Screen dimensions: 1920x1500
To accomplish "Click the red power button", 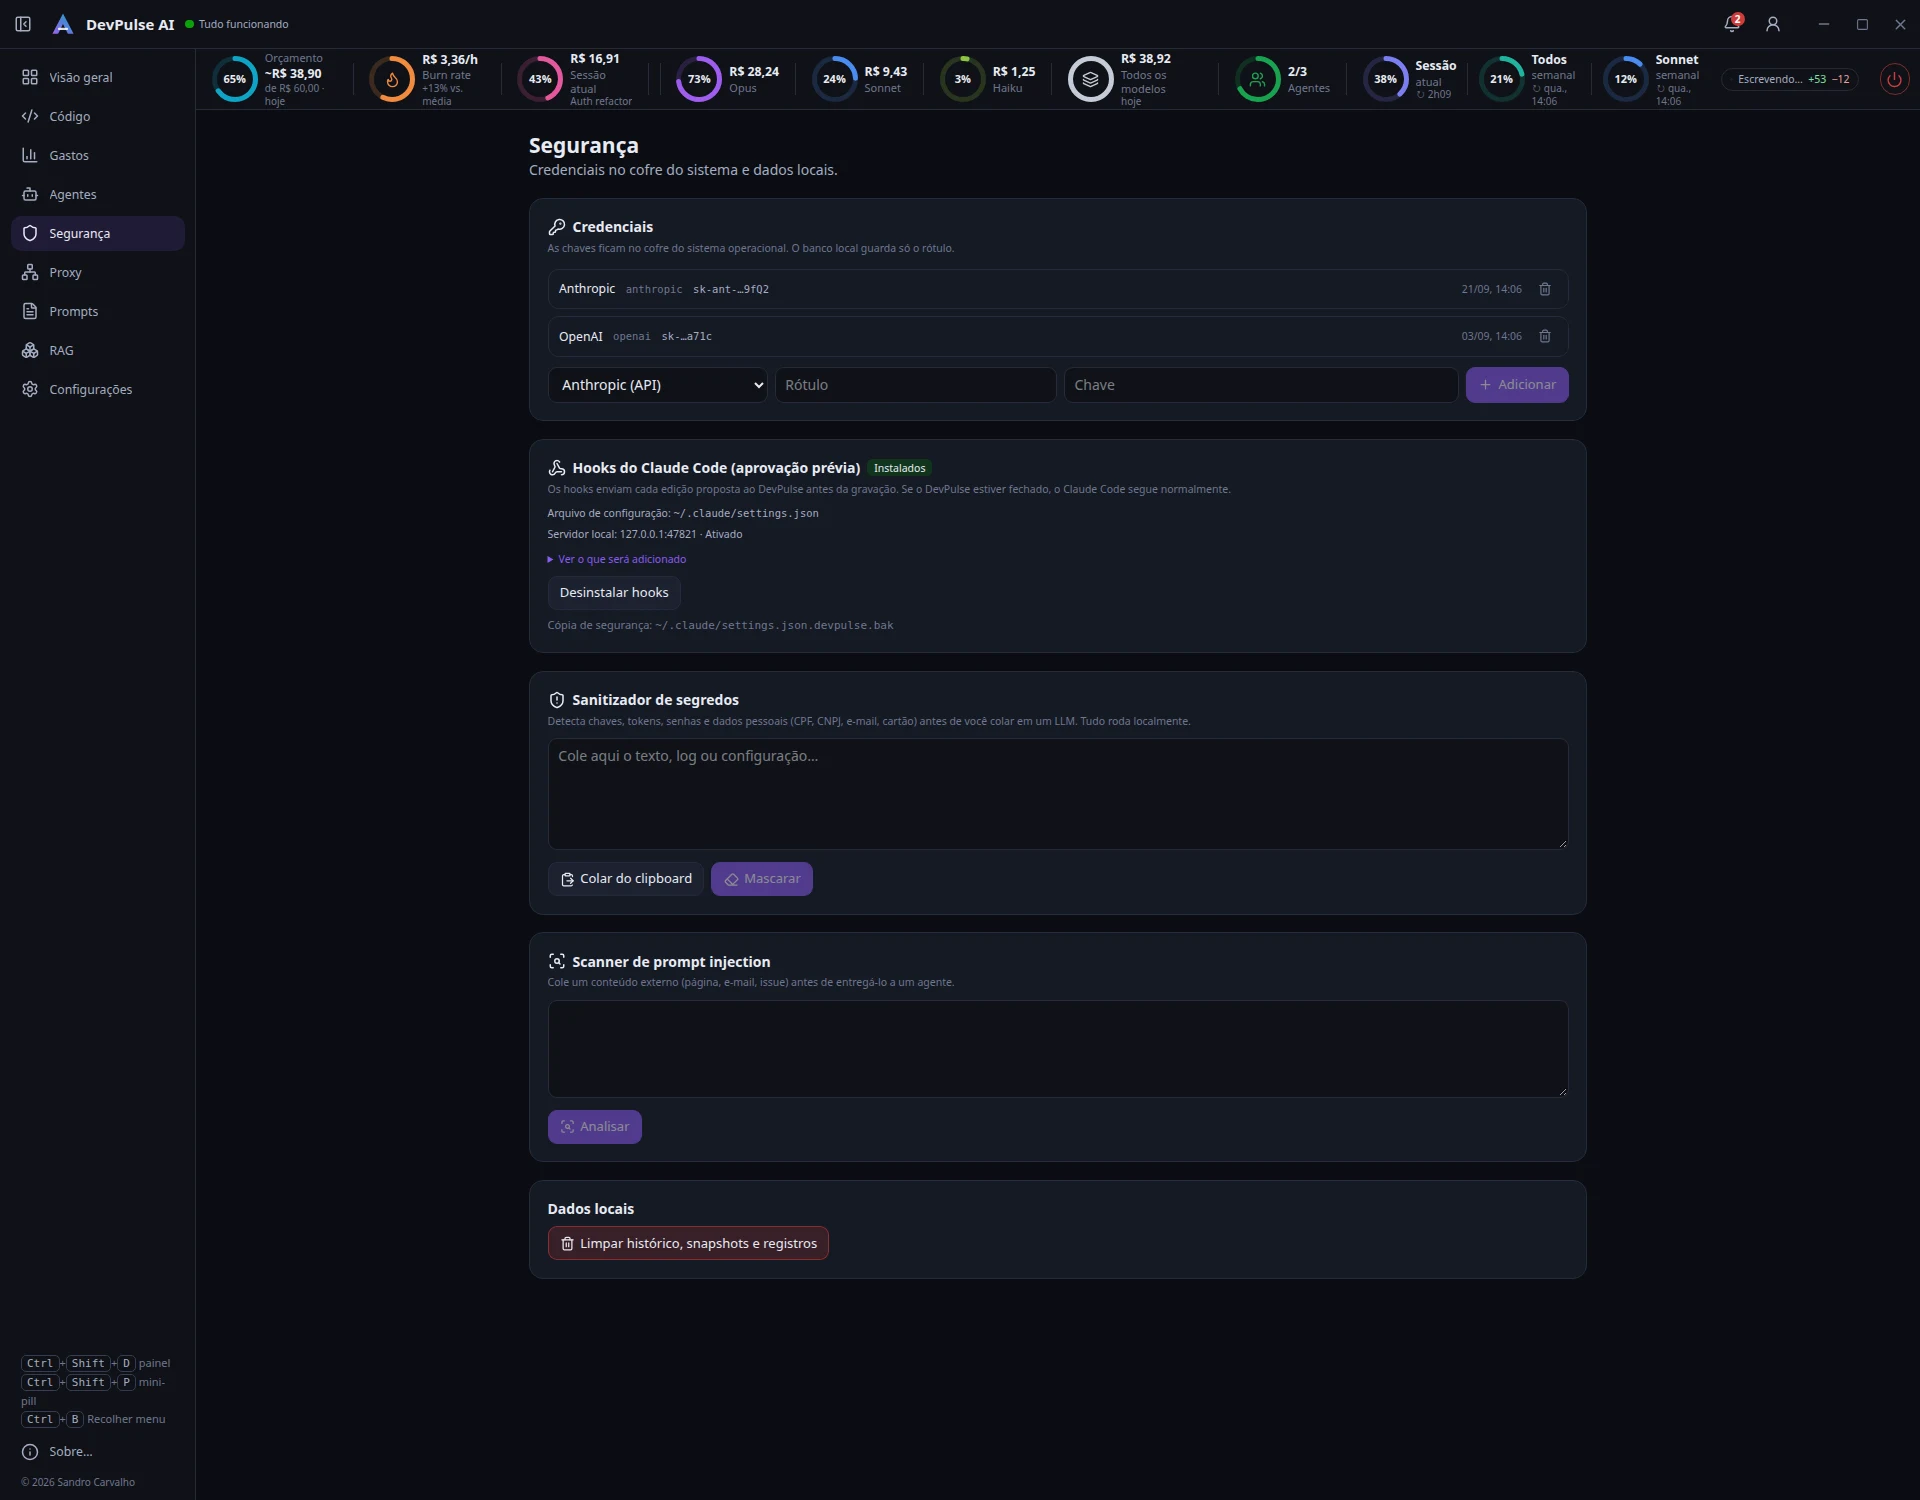I will pos(1894,79).
